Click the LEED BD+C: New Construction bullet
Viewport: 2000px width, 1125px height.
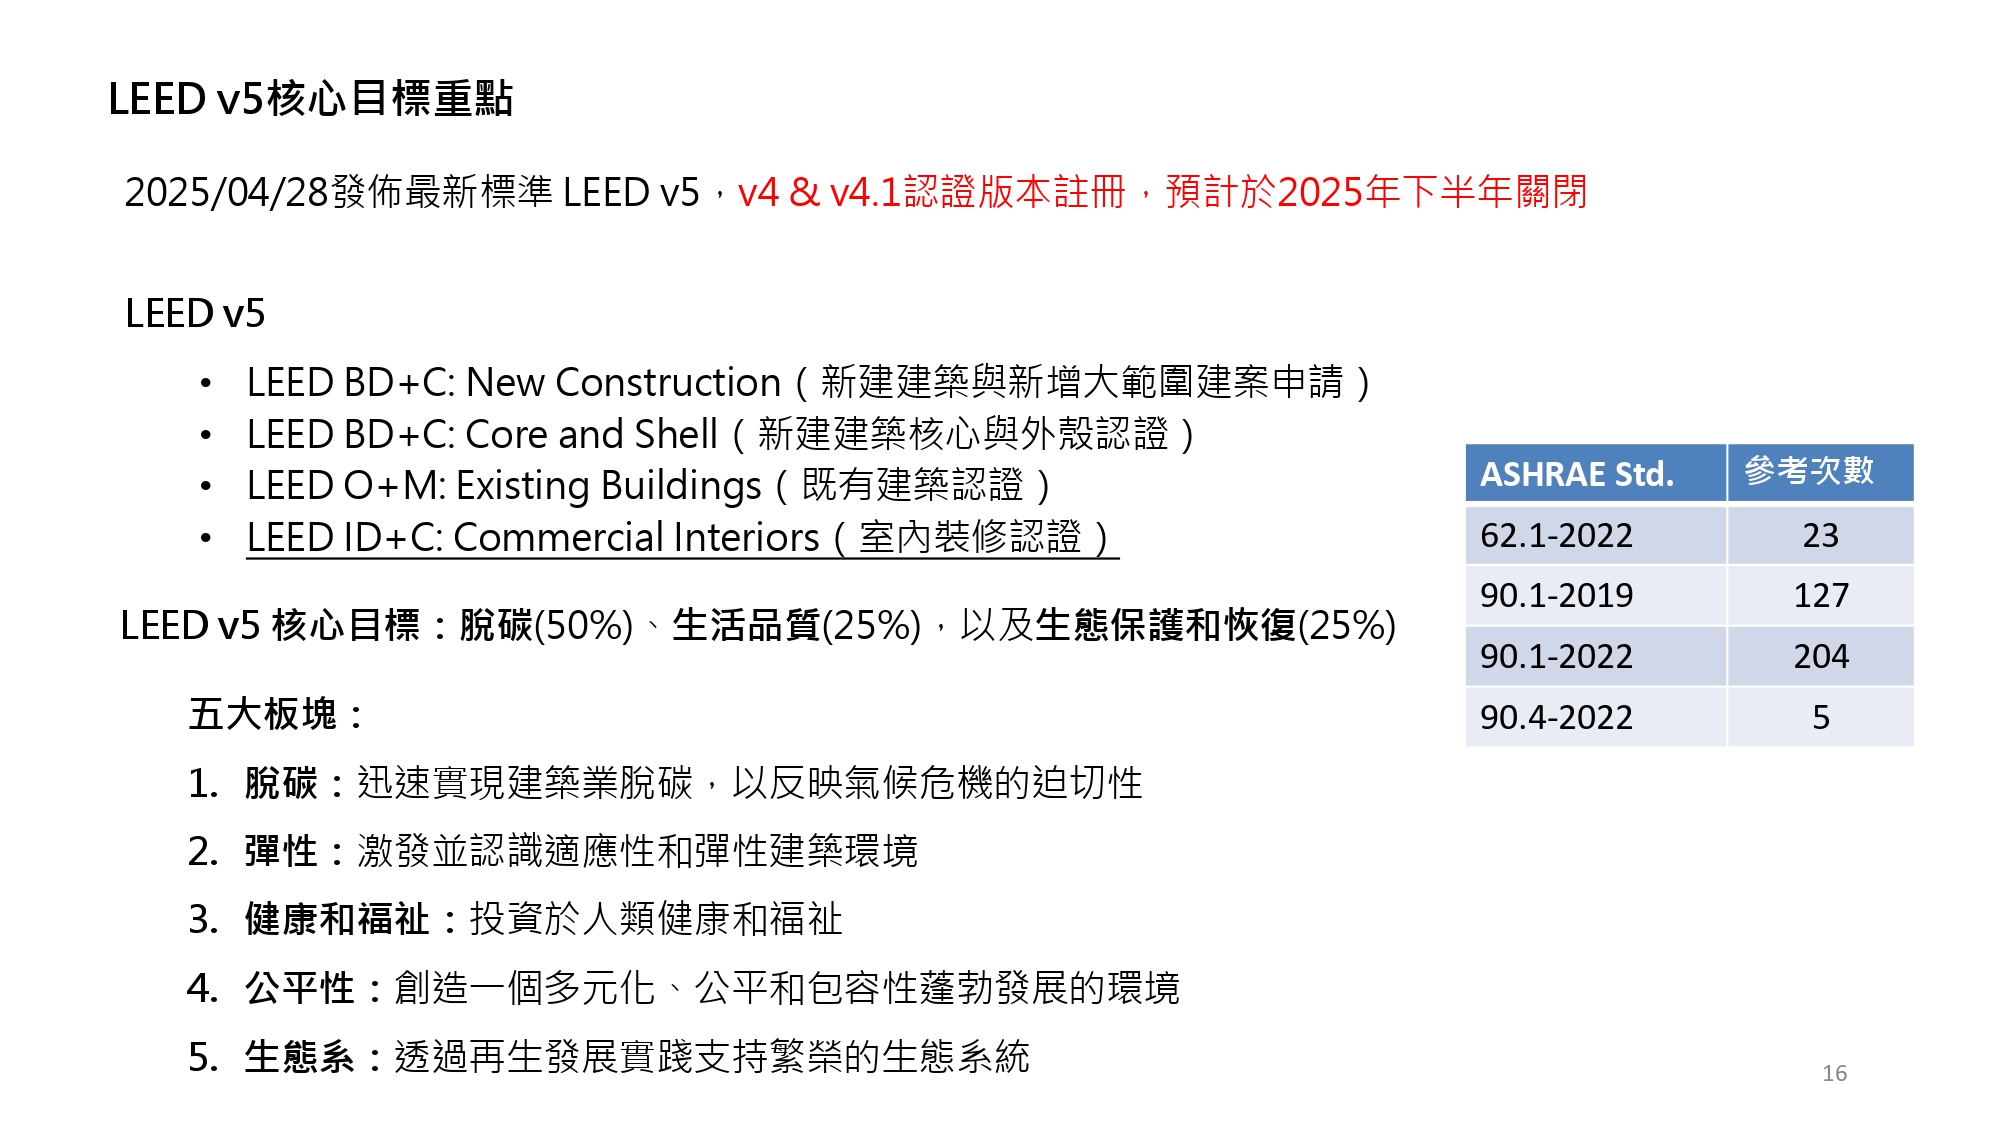[x=809, y=383]
